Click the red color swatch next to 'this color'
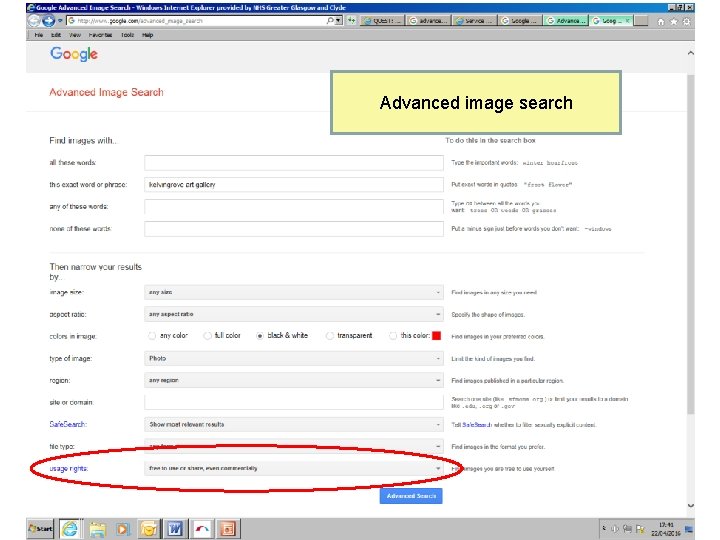720x540 pixels. coord(437,336)
